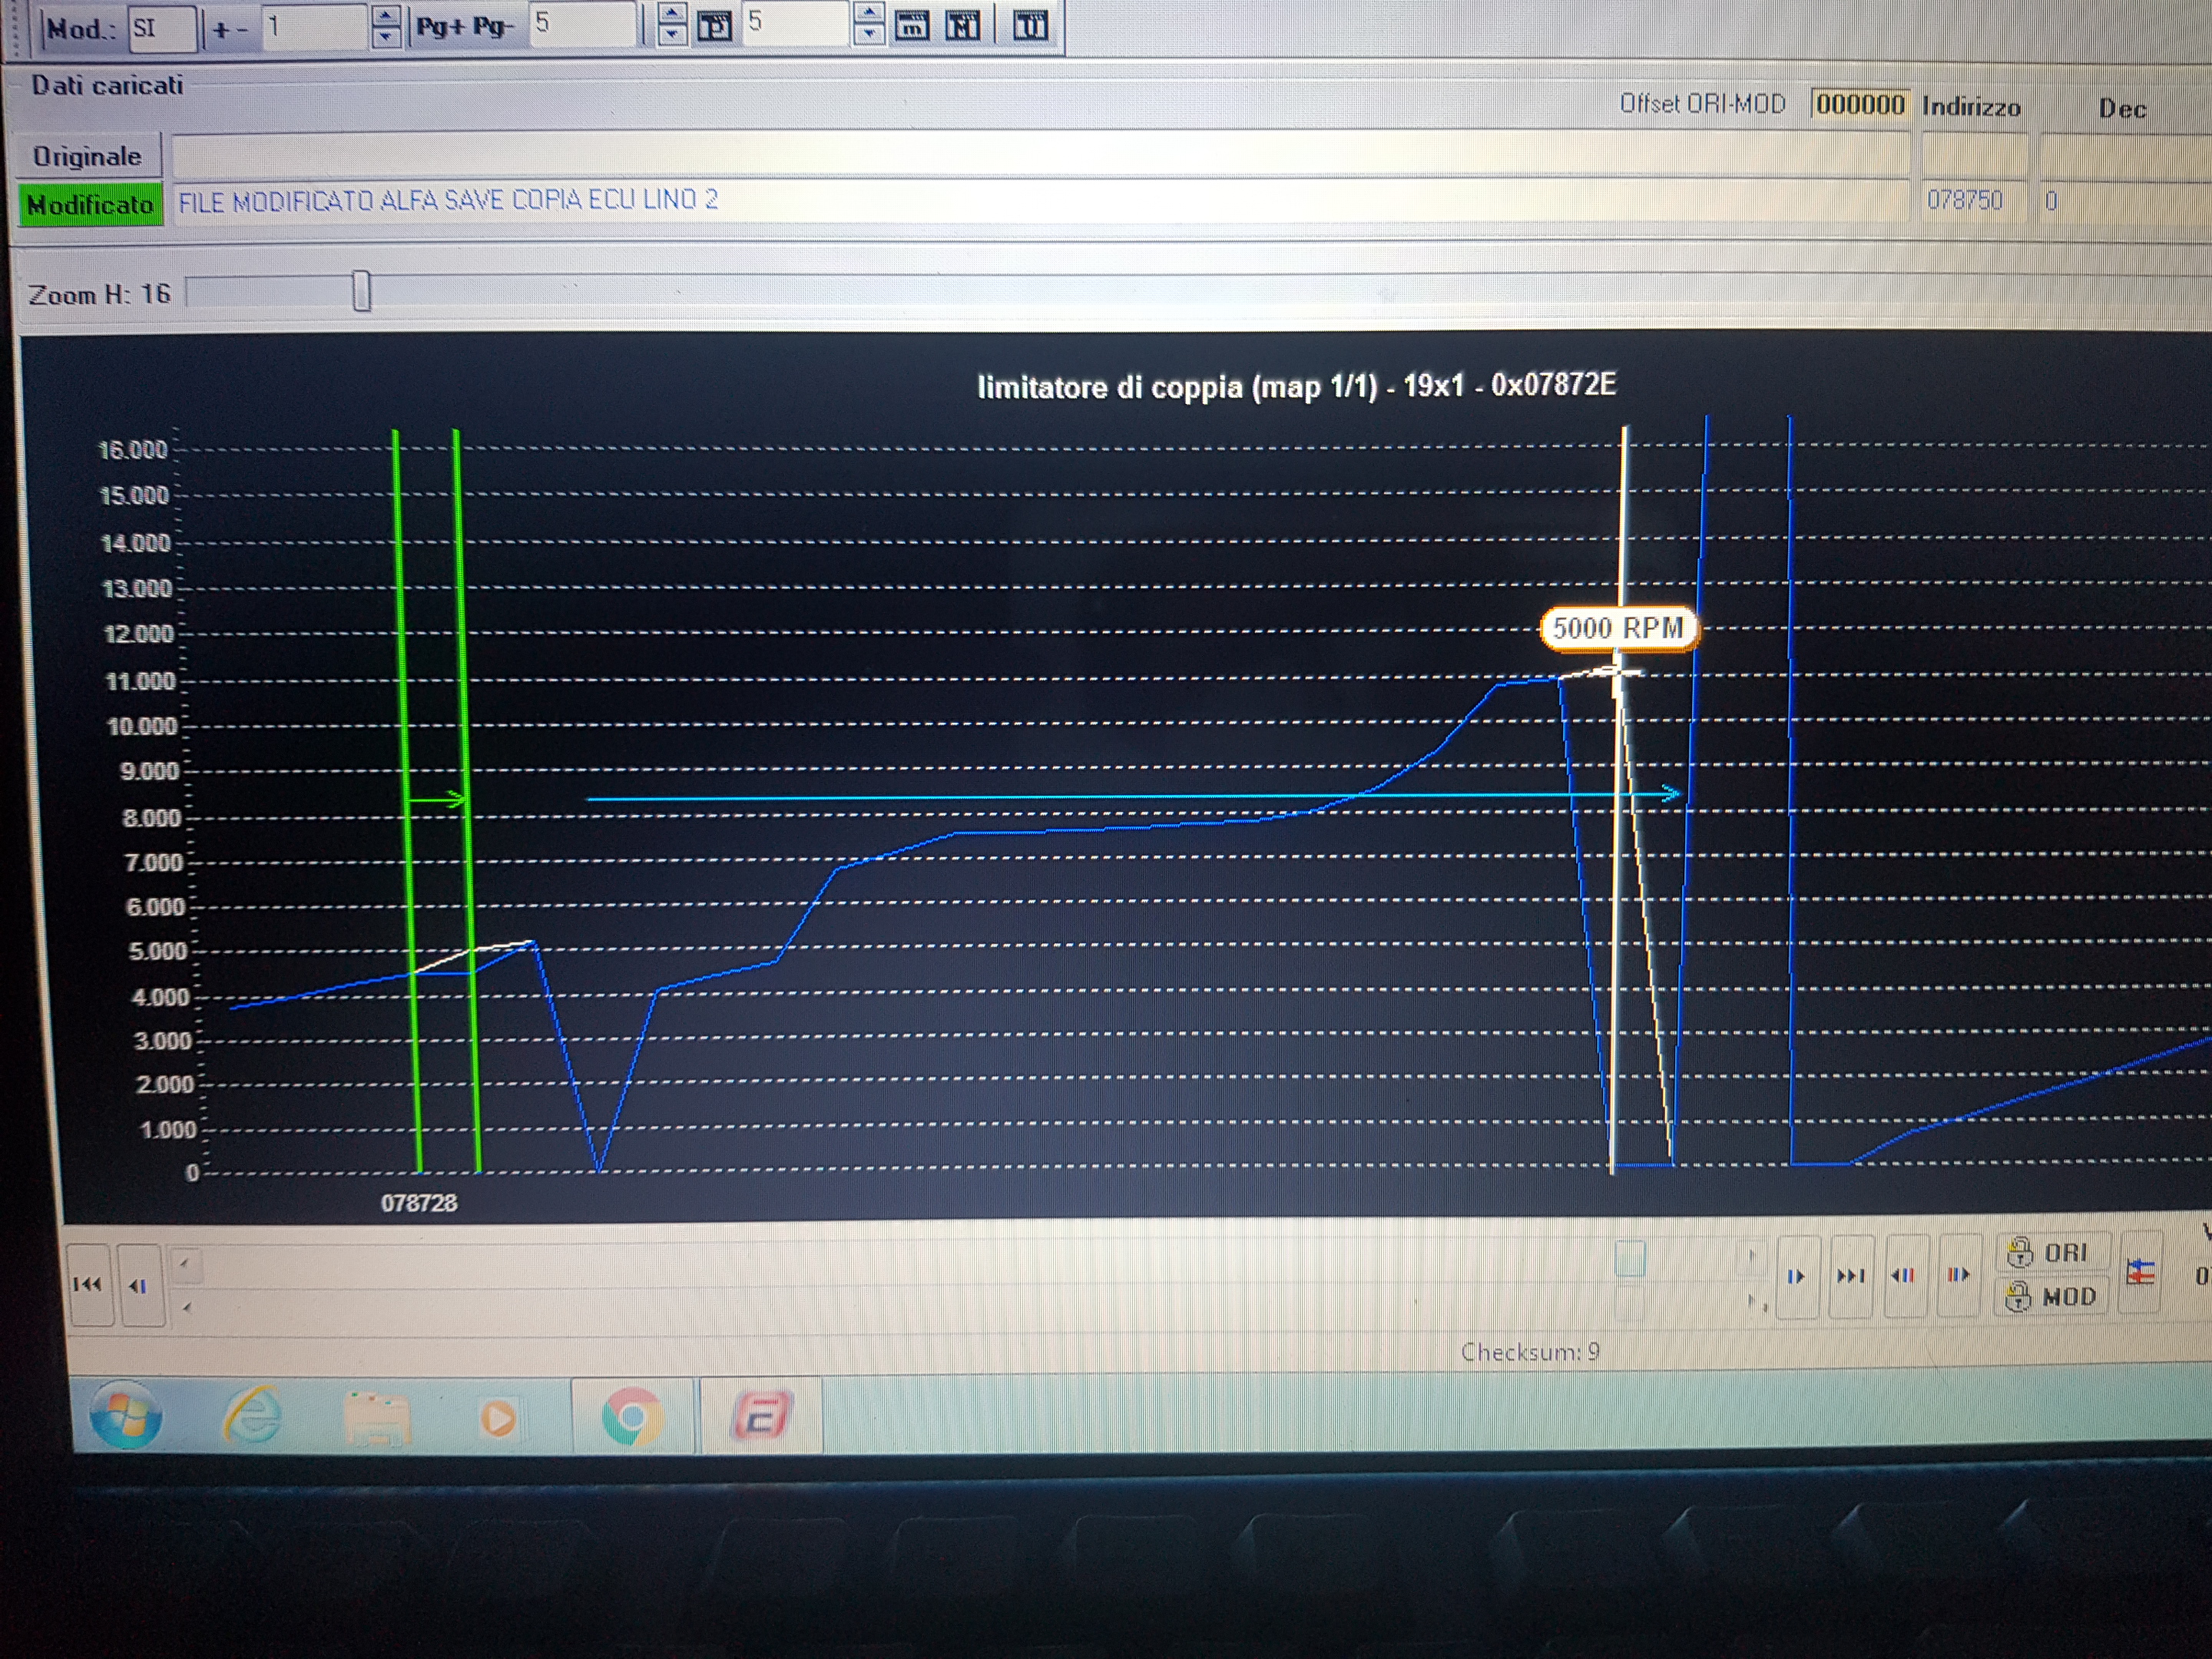The height and width of the screenshot is (1659, 2212).
Task: Click the graph scrollbar thumb
Action: 1630,1258
